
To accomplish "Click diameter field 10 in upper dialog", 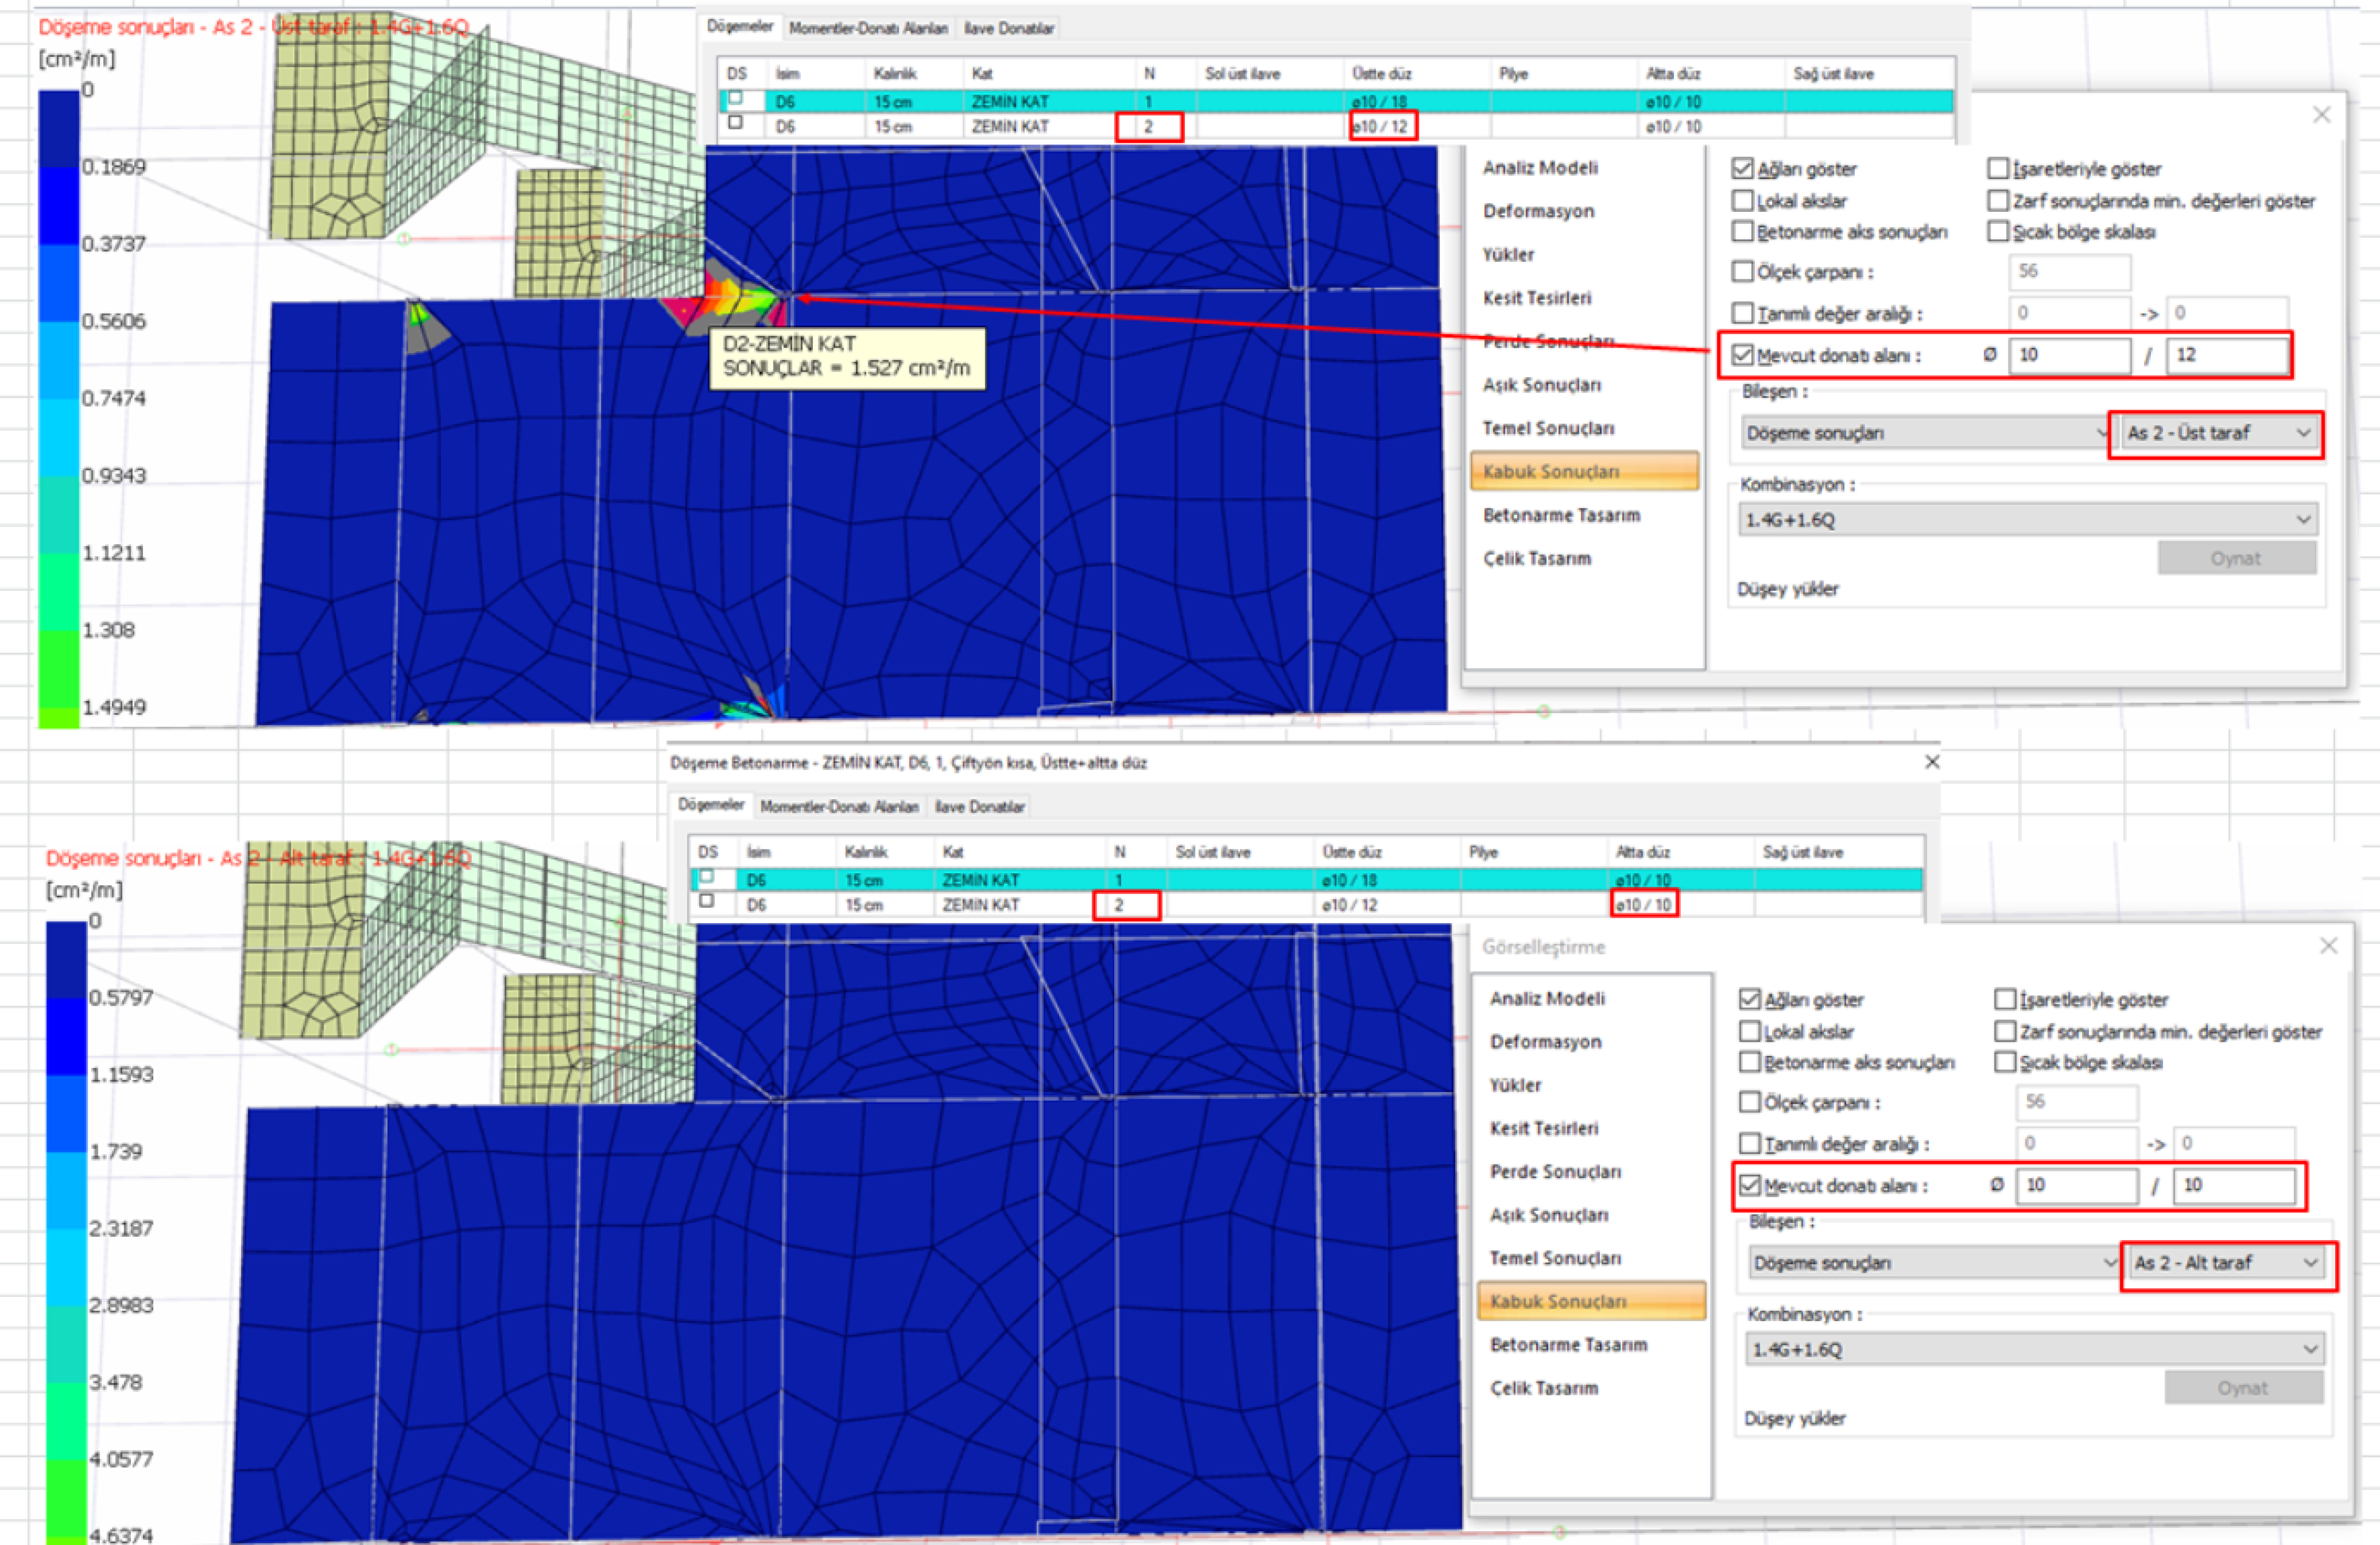I will 2070,355.
